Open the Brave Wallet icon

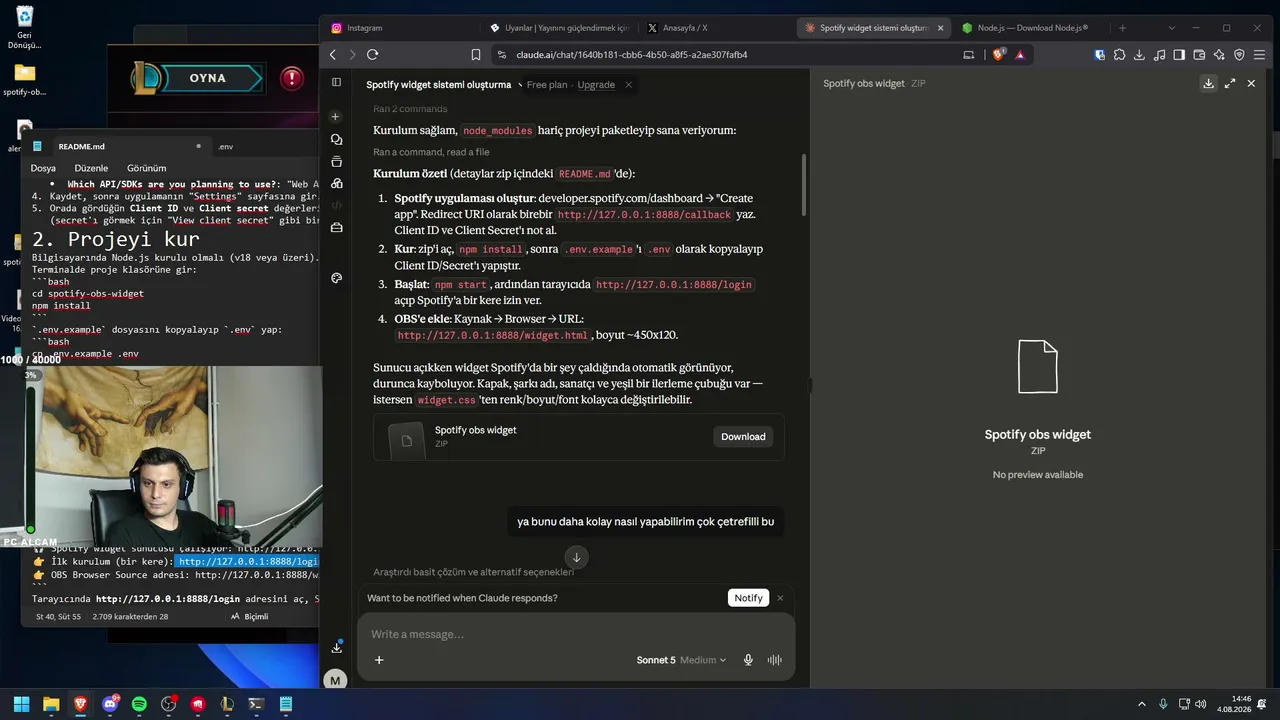coord(1199,55)
